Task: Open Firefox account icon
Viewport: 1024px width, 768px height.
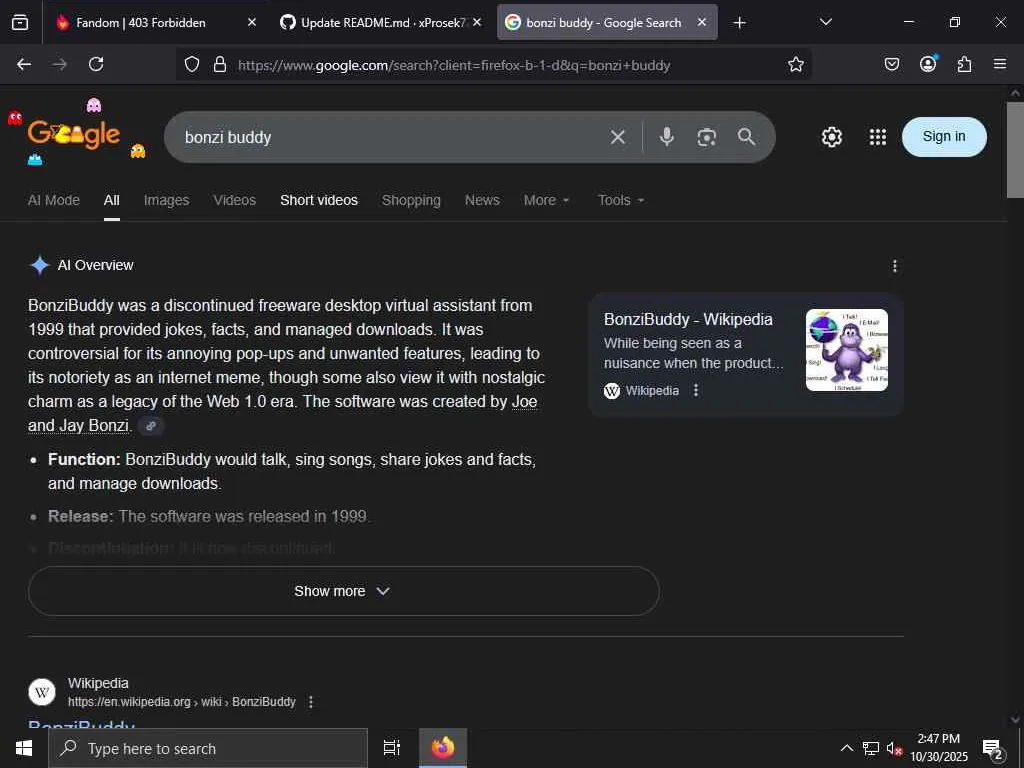Action: click(x=928, y=64)
